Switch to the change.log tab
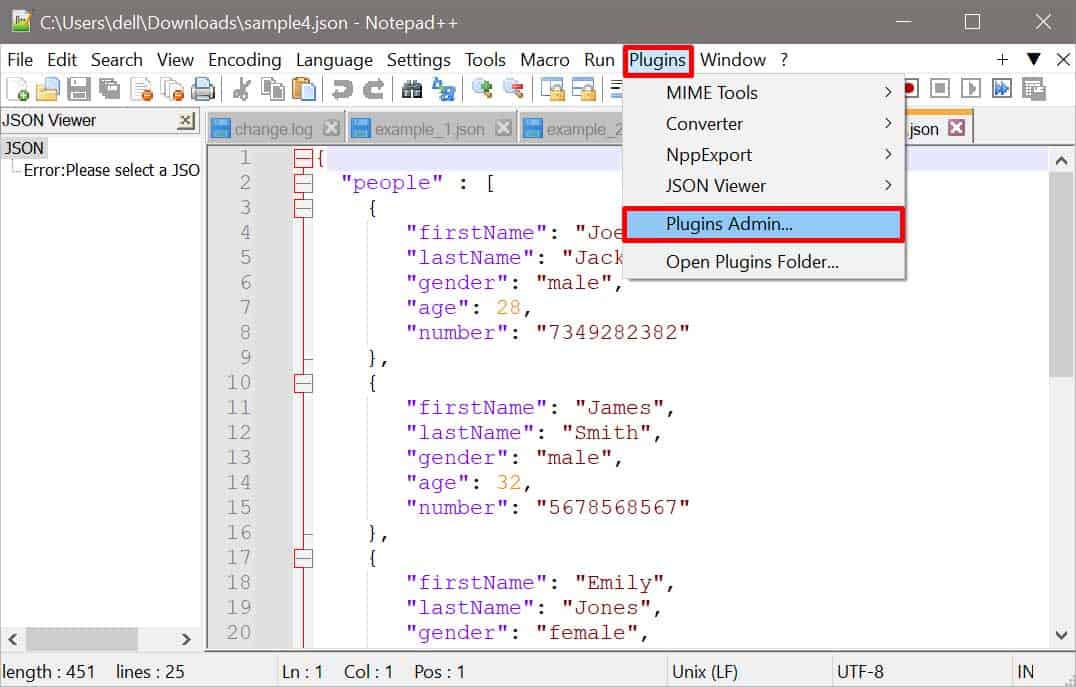The width and height of the screenshot is (1076, 687). (272, 128)
